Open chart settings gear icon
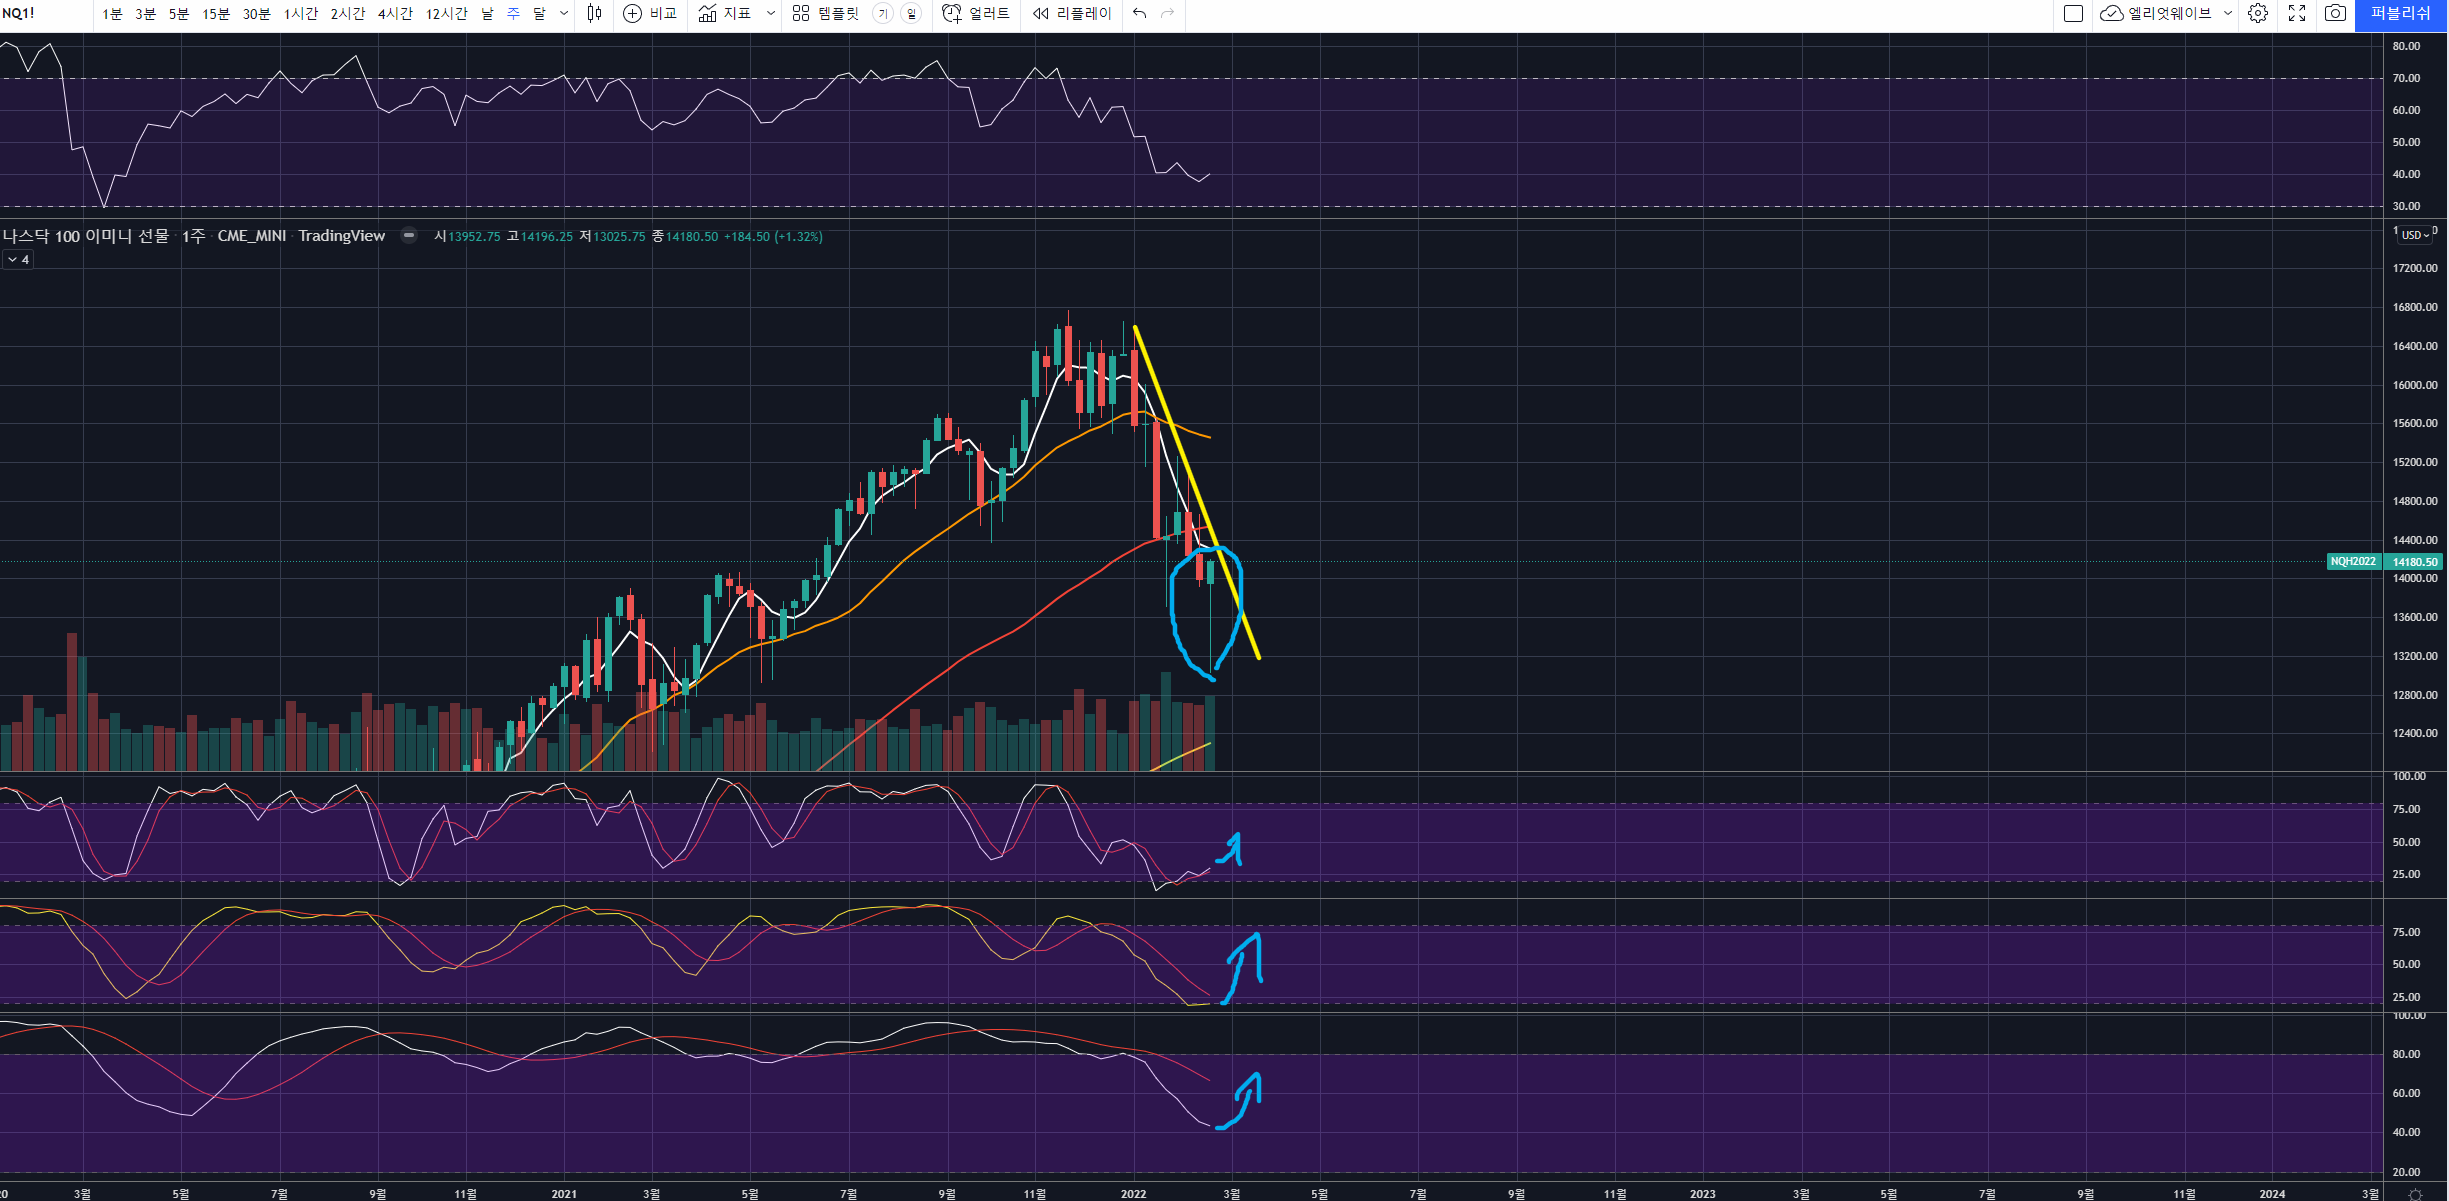The height and width of the screenshot is (1201, 2449). click(2258, 13)
